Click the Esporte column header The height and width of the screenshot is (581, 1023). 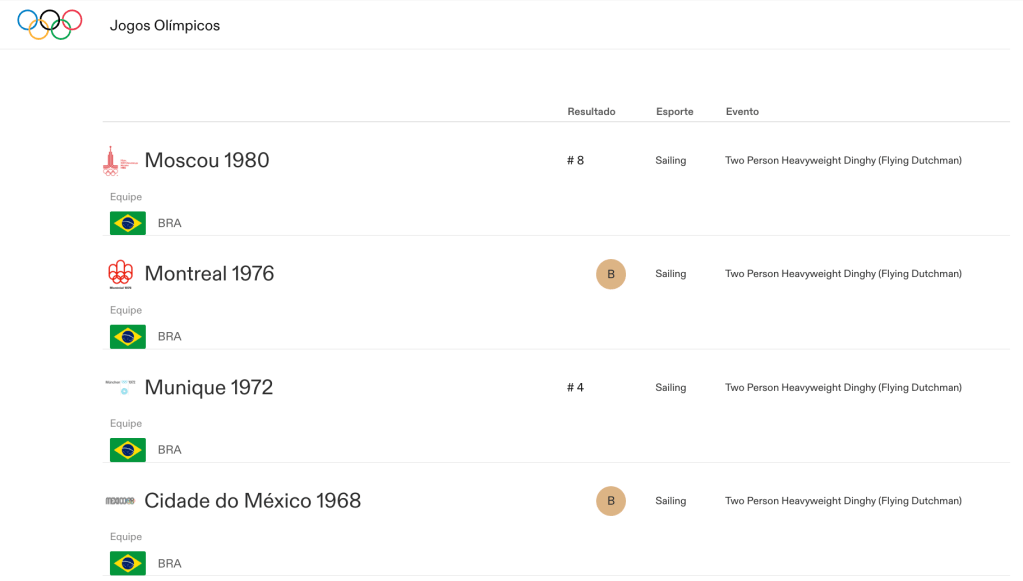(x=675, y=112)
